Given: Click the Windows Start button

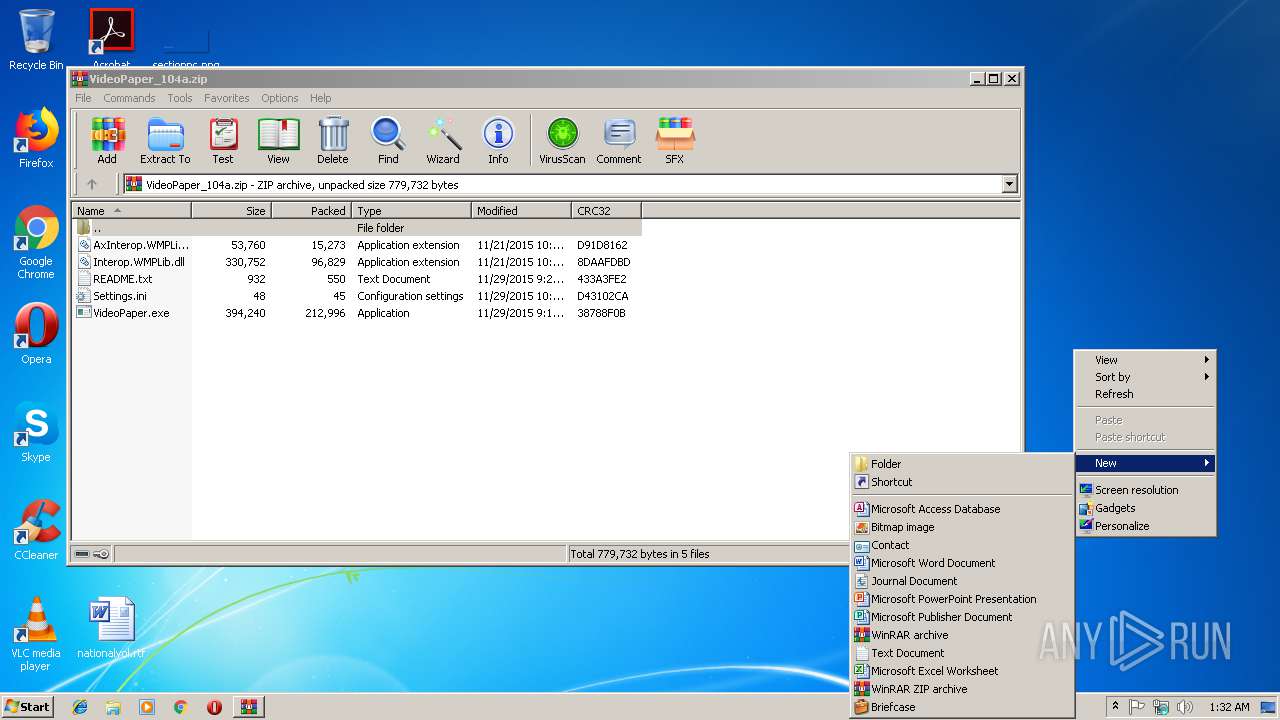Looking at the screenshot, I should click(28, 707).
